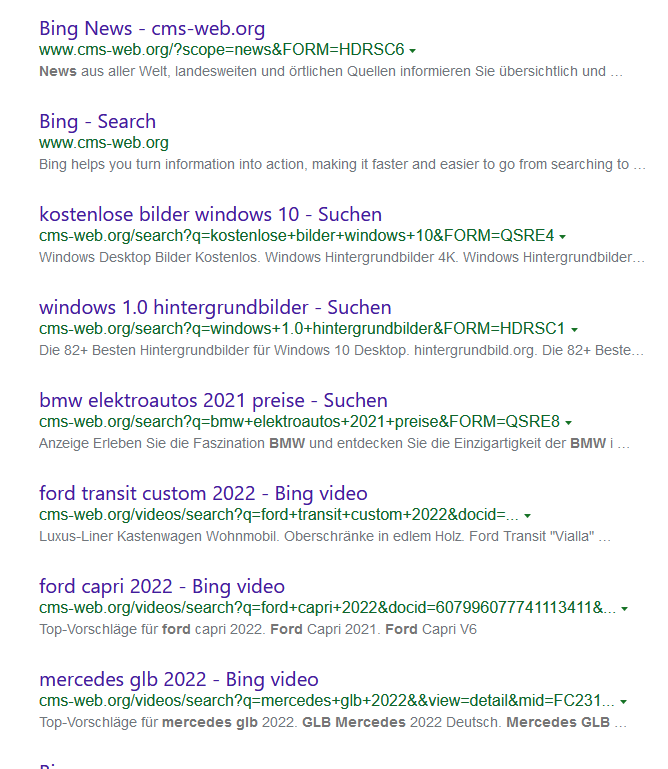Expand dropdown arrow after ford transit custom URL

coord(528,516)
